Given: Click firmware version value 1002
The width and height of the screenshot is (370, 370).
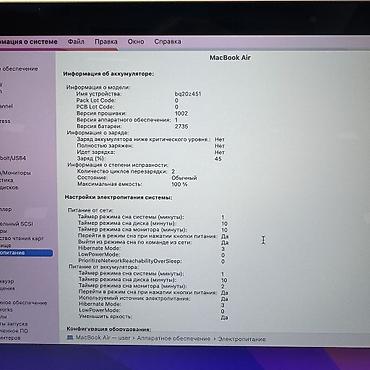Looking at the screenshot, I should 181,113.
